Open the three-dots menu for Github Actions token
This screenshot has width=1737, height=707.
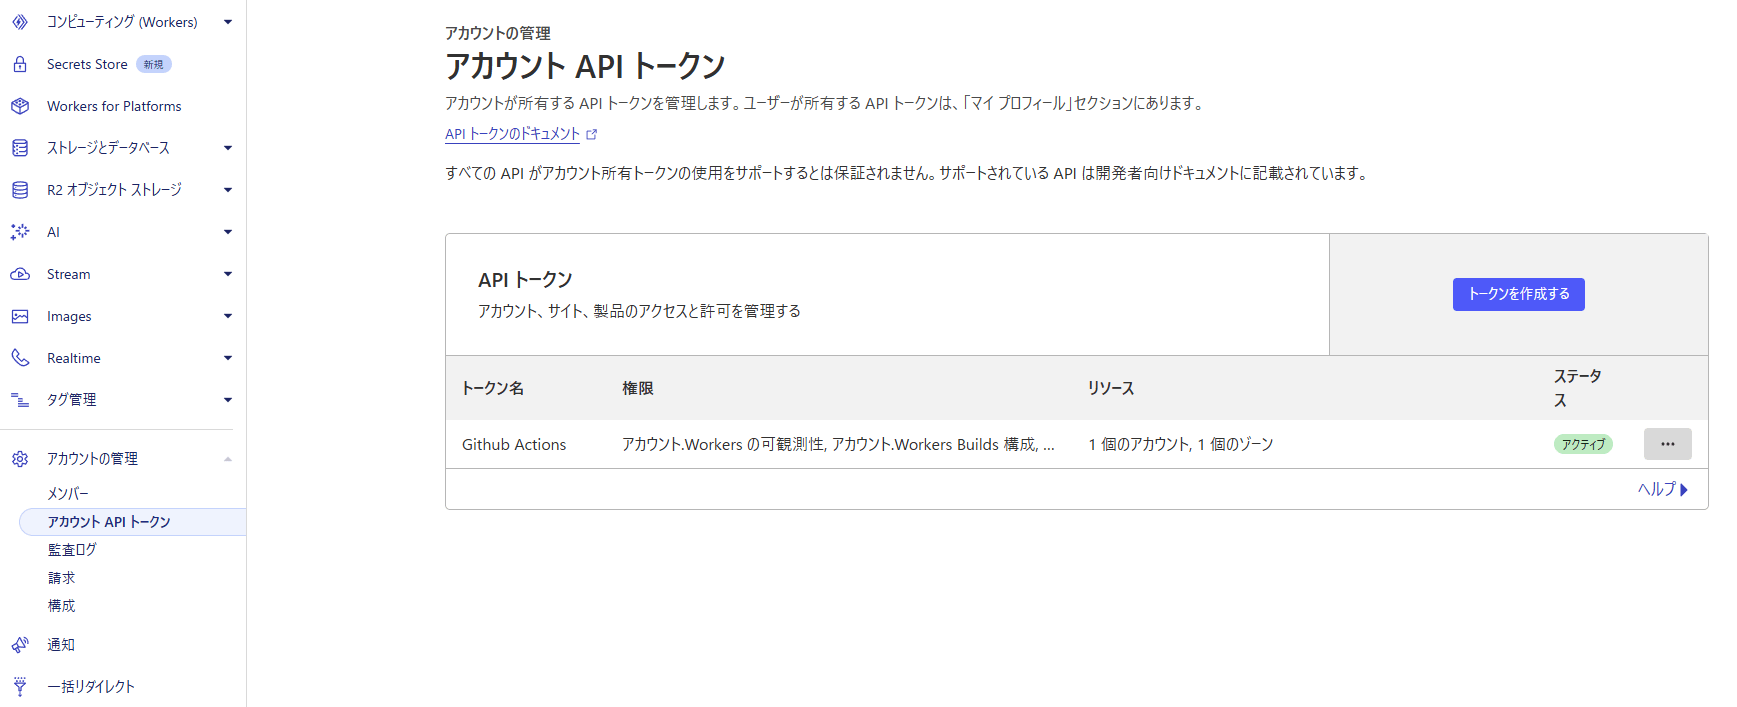pos(1667,444)
